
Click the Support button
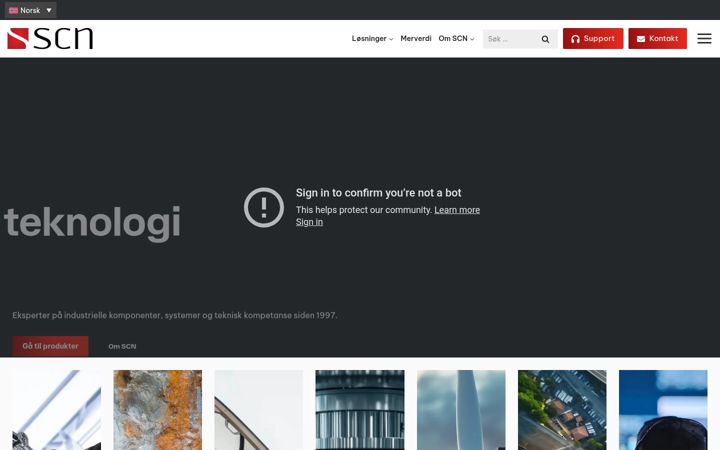coord(593,39)
